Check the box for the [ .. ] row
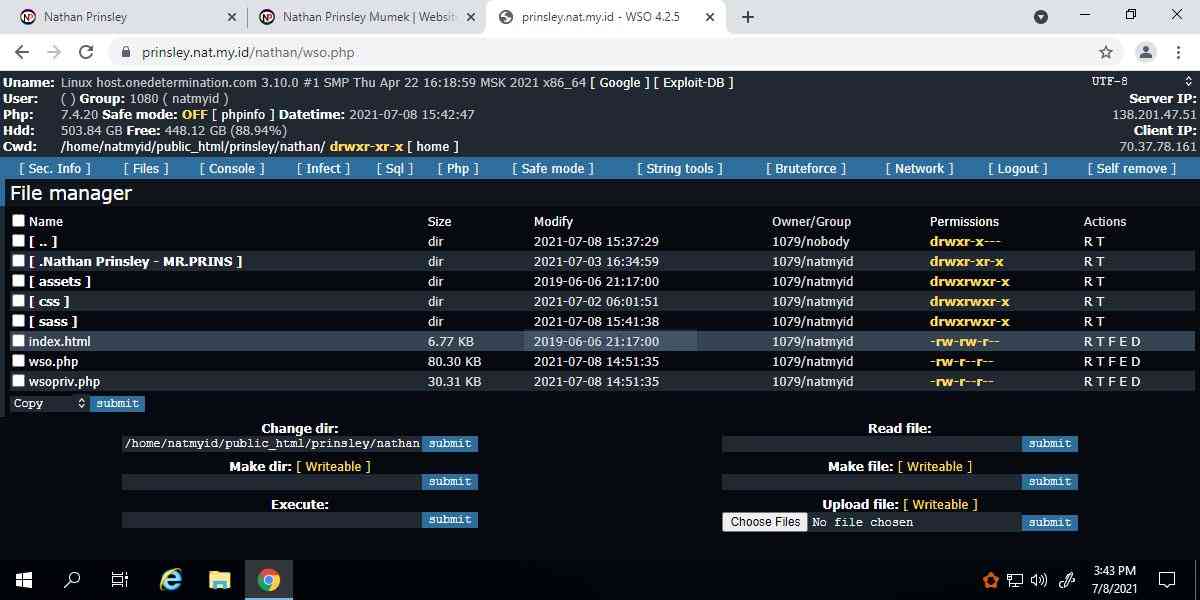The height and width of the screenshot is (600, 1200). (x=18, y=241)
